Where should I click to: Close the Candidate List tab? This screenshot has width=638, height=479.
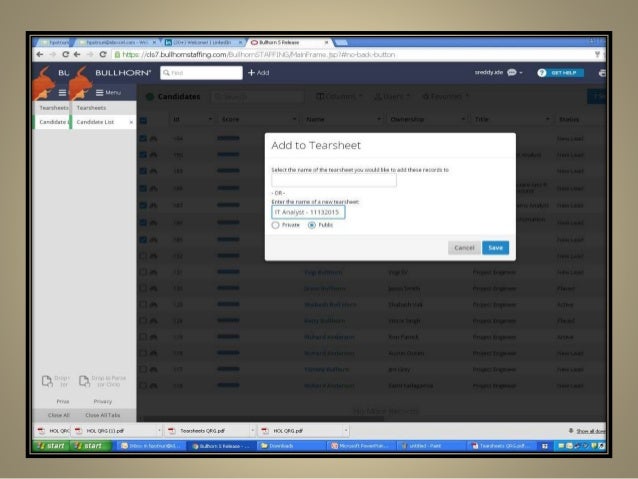tap(131, 122)
